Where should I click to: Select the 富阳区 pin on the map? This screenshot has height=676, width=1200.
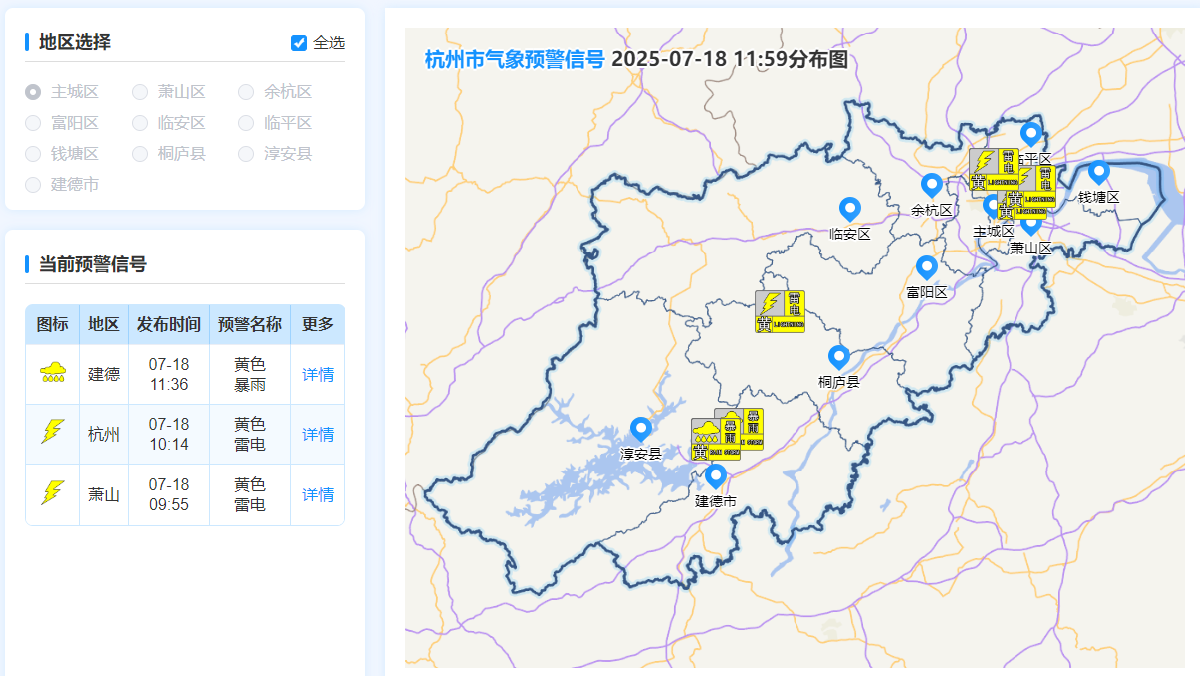pyautogui.click(x=926, y=267)
